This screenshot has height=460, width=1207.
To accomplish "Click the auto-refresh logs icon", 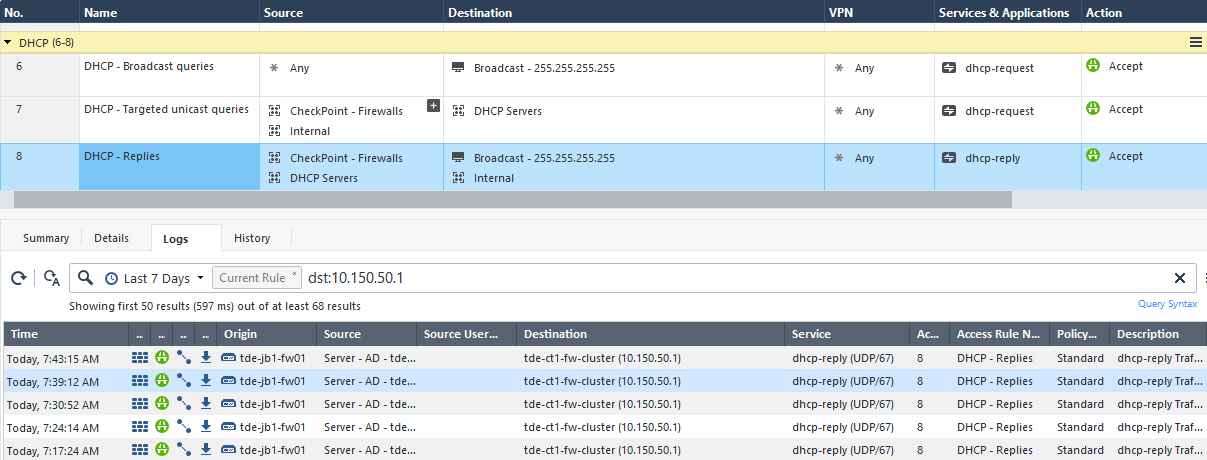I will coord(52,278).
